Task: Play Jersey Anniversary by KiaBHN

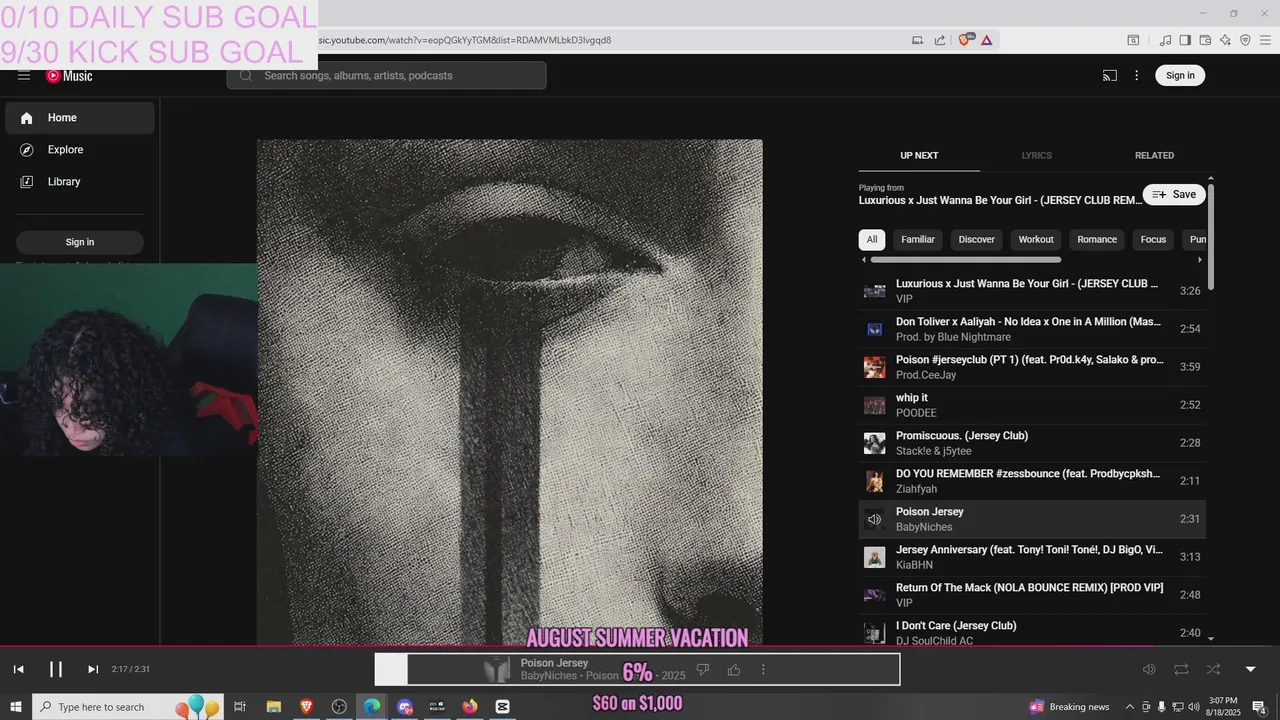Action: [1032, 557]
